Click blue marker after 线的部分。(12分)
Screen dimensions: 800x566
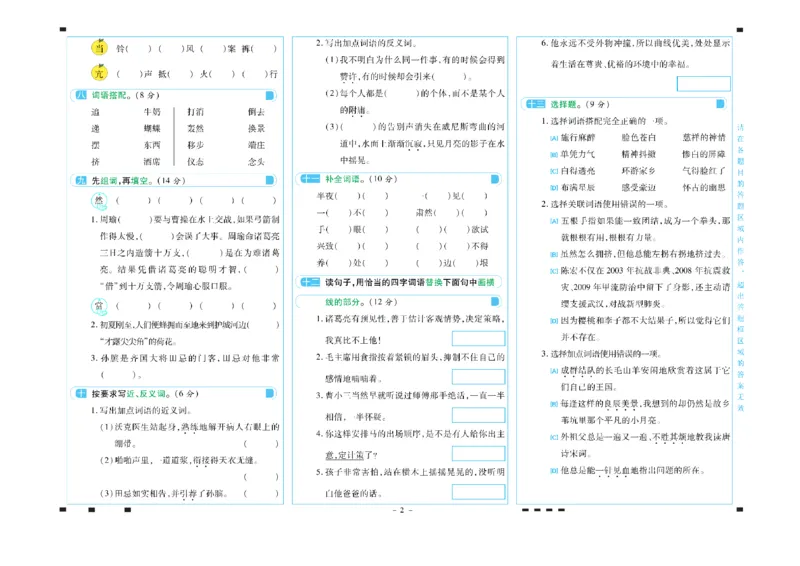494,302
